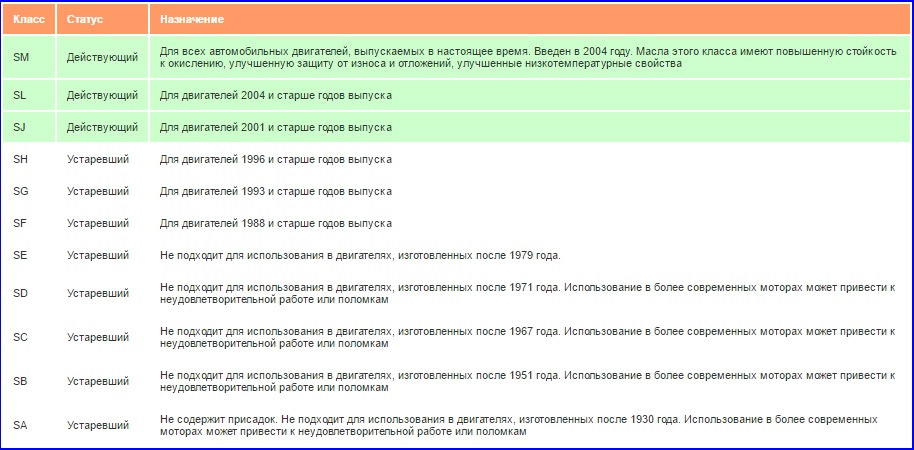Click "Действующий" status in SL row
Image resolution: width=914 pixels, height=450 pixels.
102,96
